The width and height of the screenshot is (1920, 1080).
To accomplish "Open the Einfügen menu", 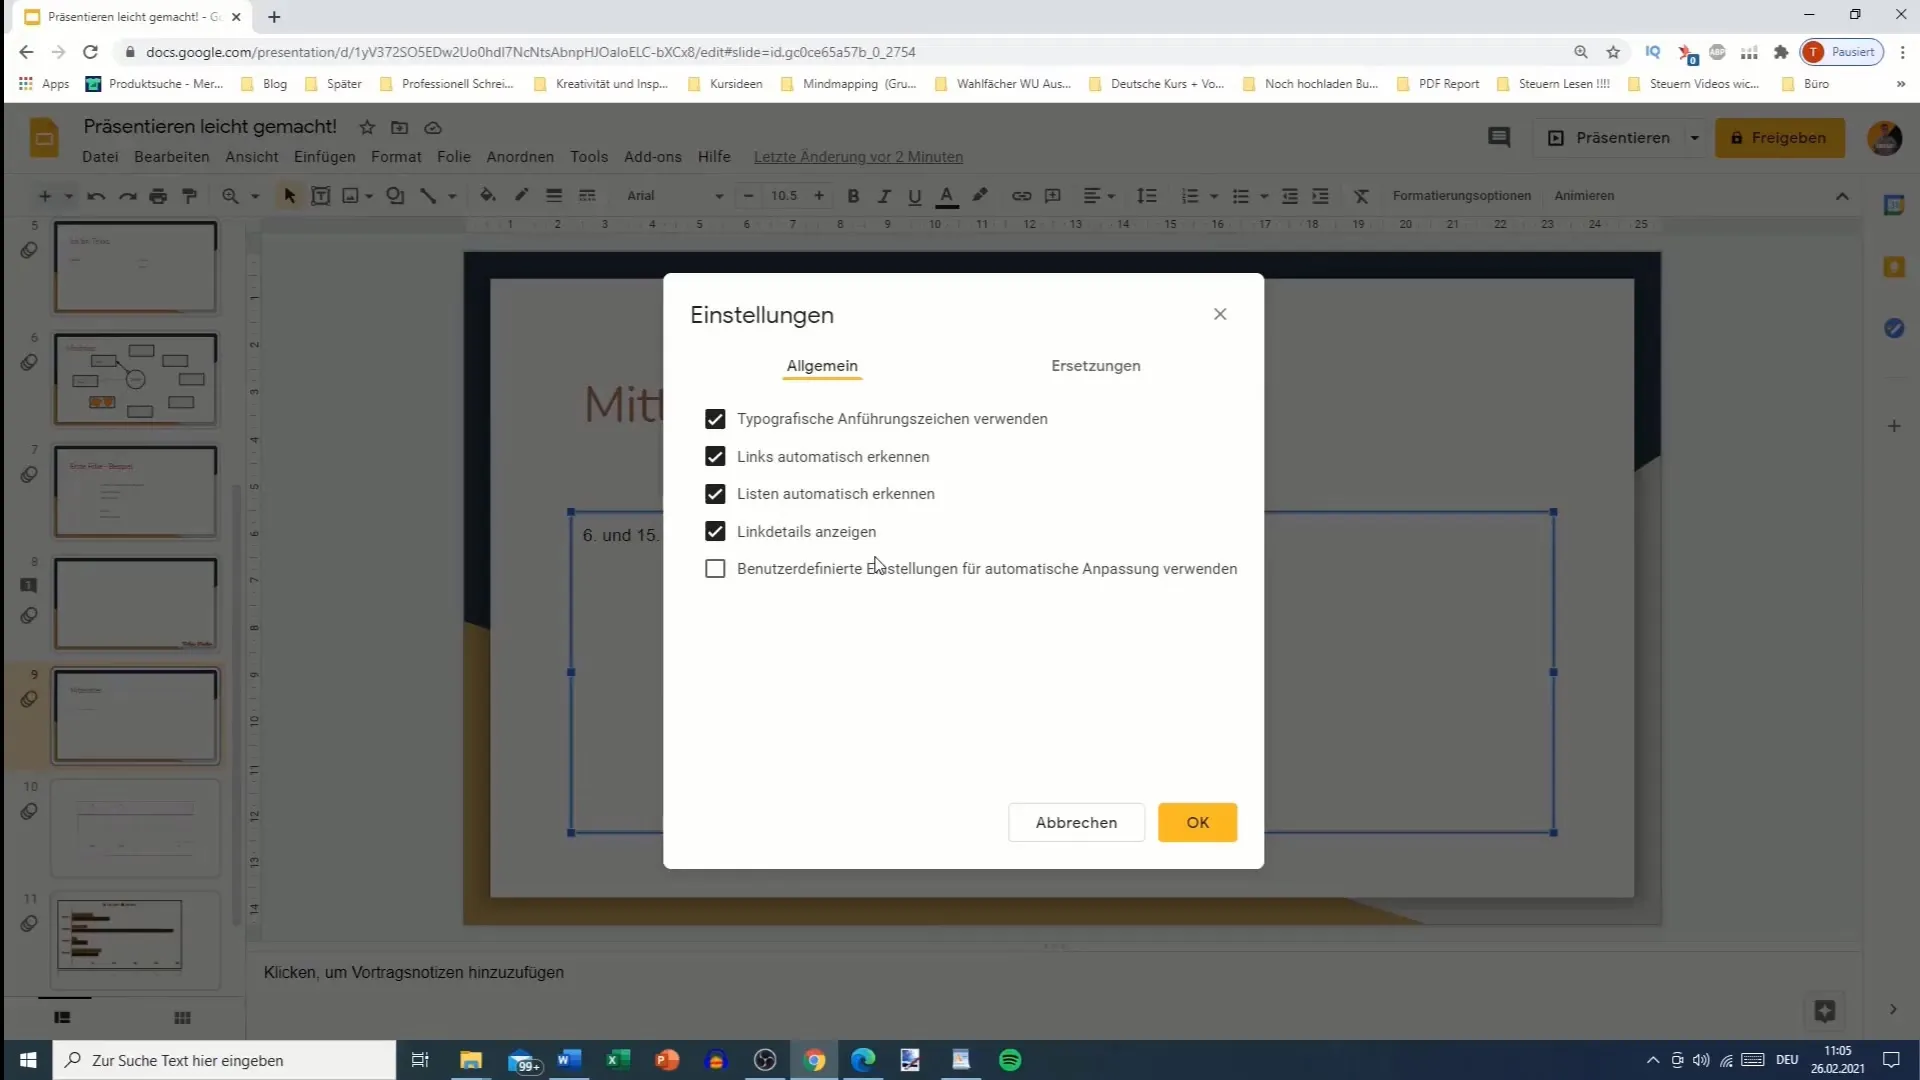I will tap(324, 157).
